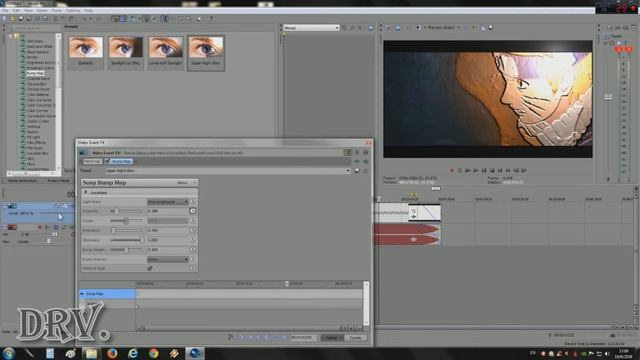Click the Open folder icon in main toolbar
The width and height of the screenshot is (640, 360).
click(13, 19)
